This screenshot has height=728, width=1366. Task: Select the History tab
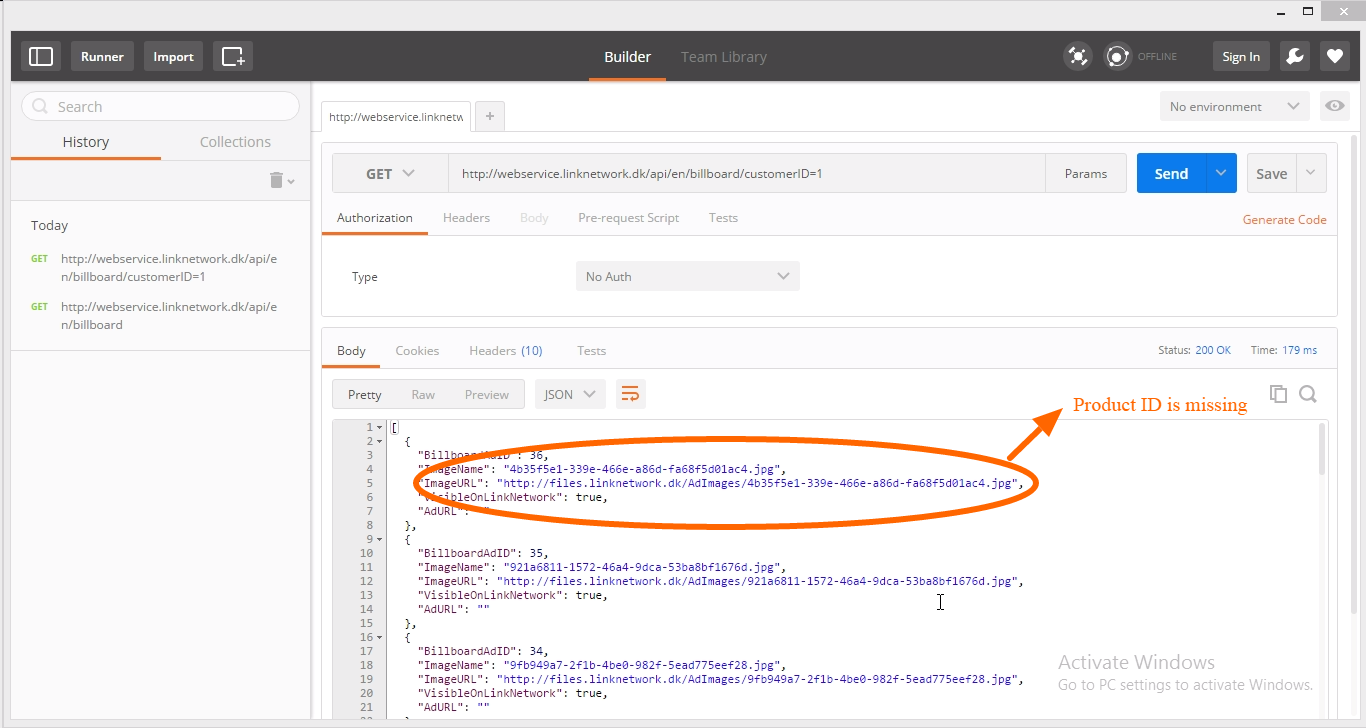tap(86, 142)
